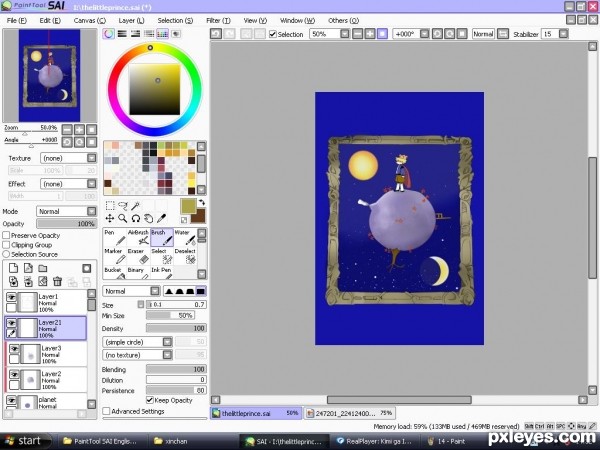600x450 pixels.
Task: Open the Texture dropdown
Action: coord(68,158)
